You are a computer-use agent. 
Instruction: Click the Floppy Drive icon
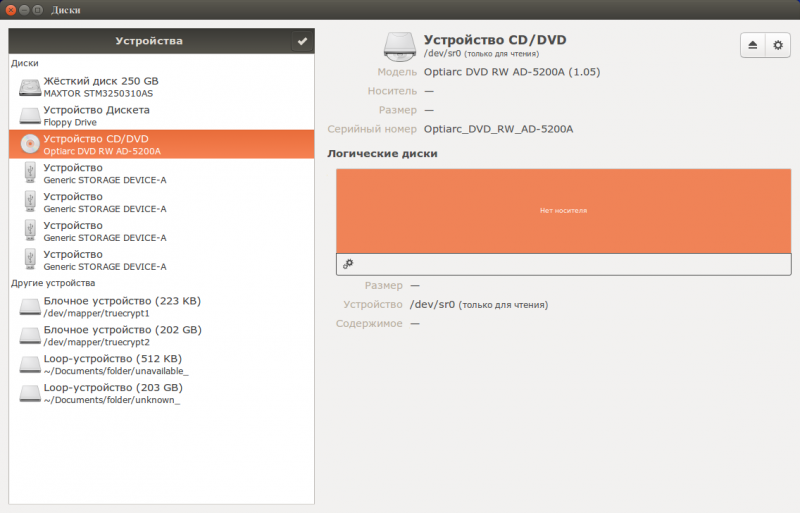coord(30,116)
